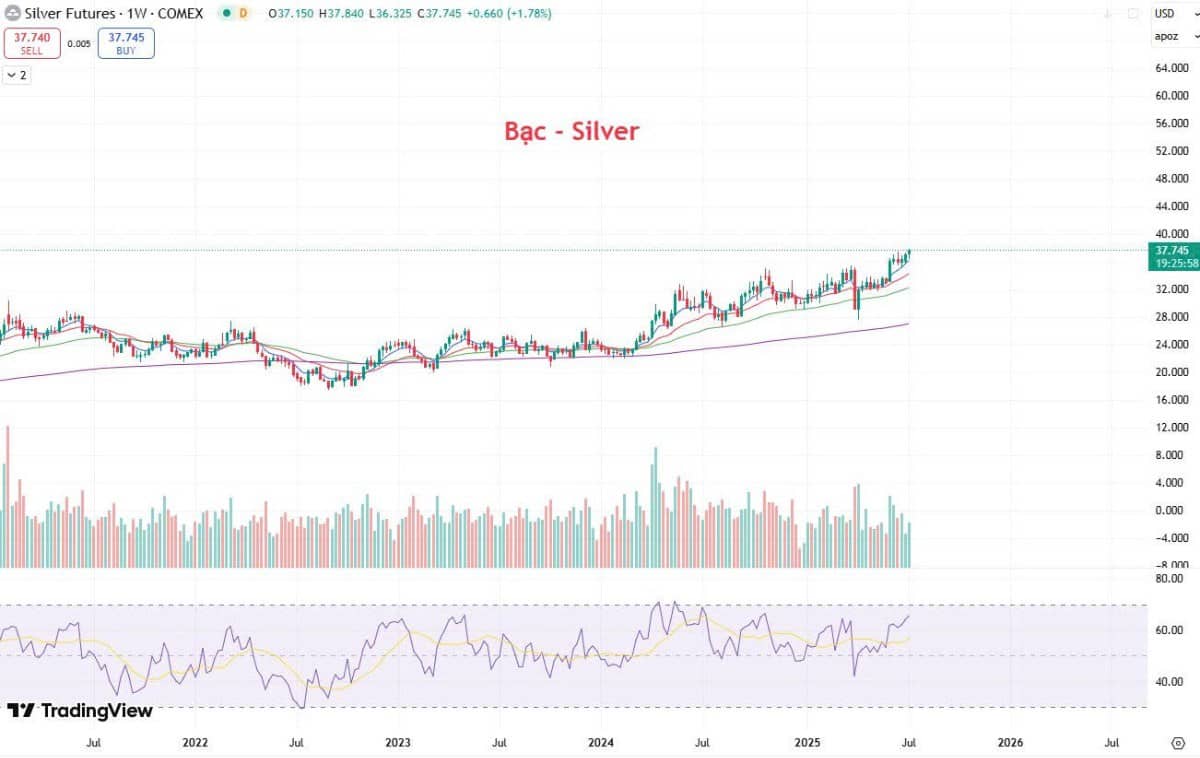Click the TradingView logo

[x=80, y=710]
